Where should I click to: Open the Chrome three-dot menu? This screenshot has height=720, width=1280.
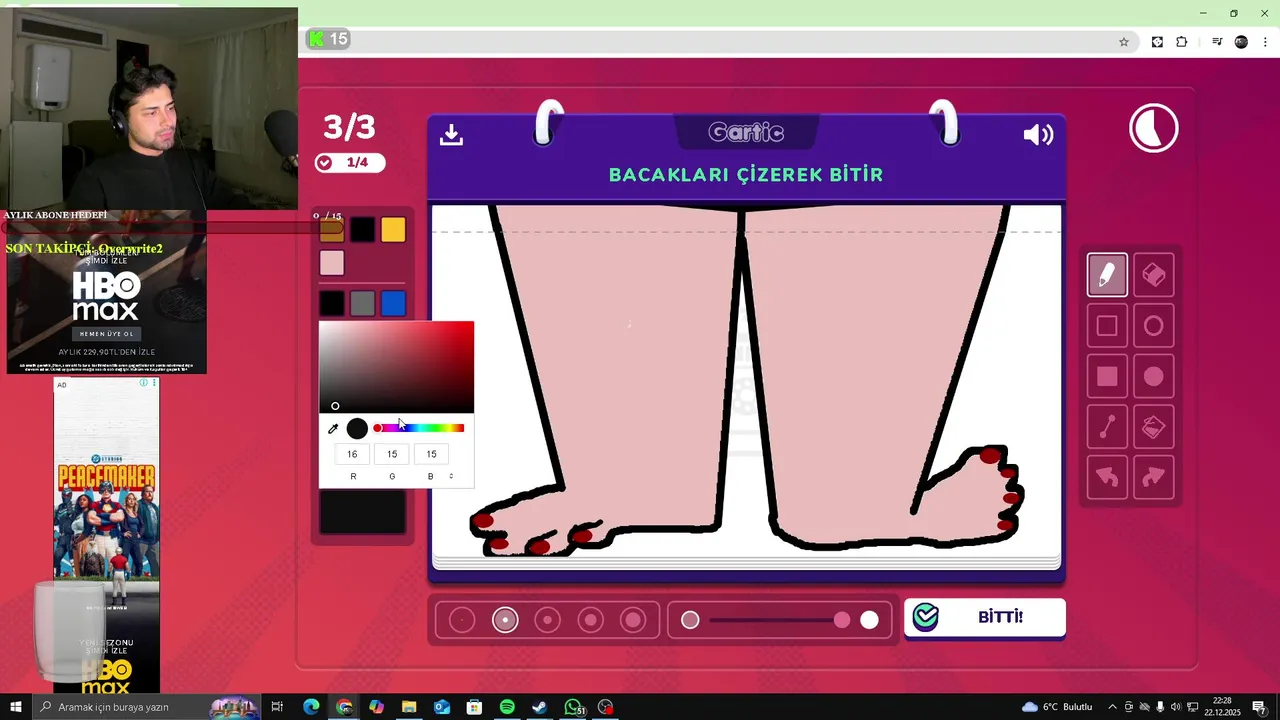[1265, 42]
